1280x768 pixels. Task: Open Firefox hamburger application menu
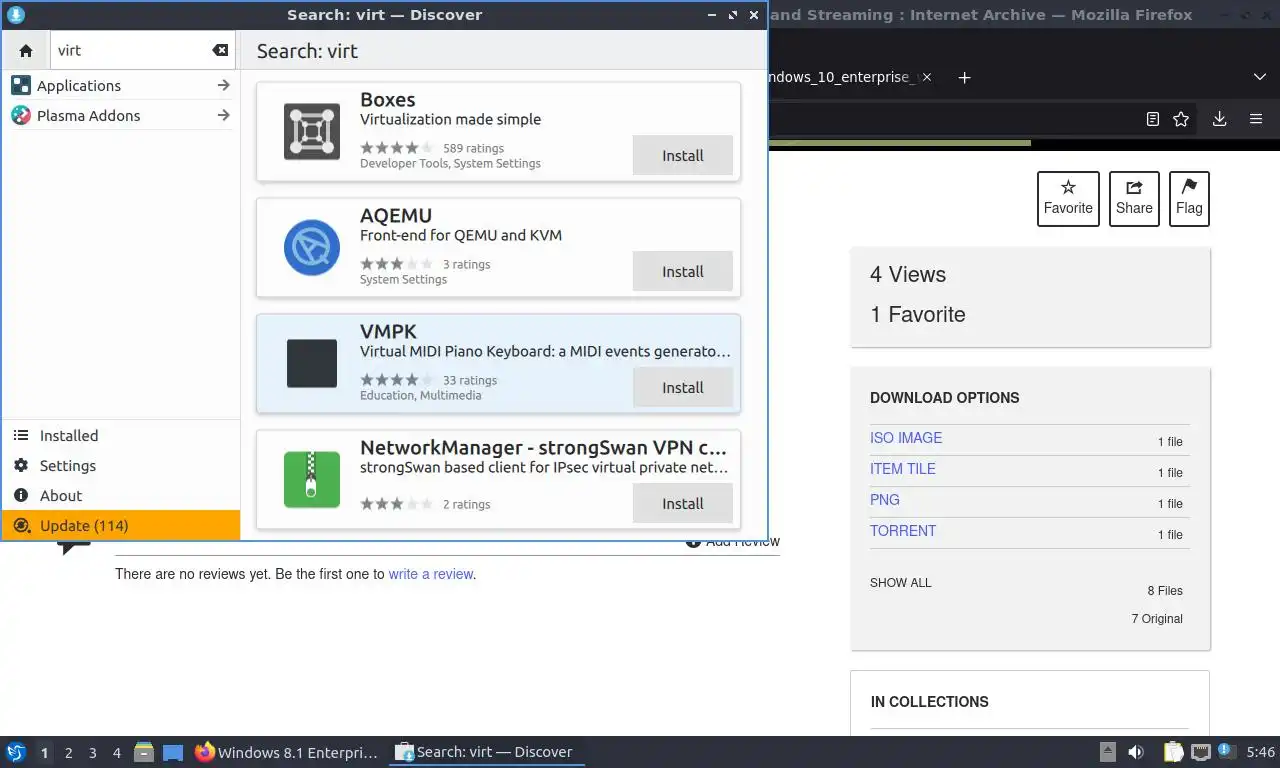[x=1256, y=119]
